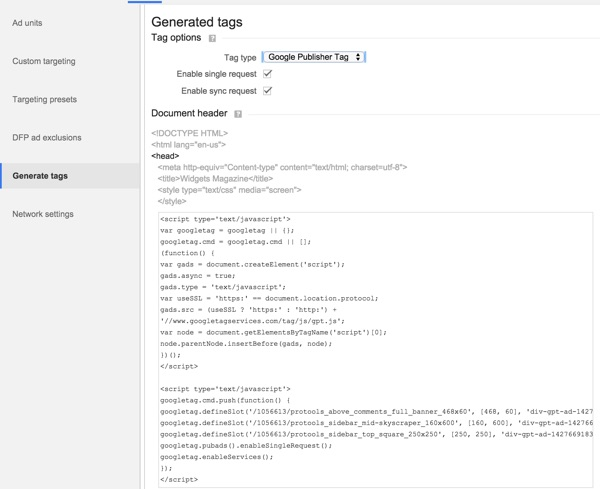Screen dimensions: 600x489
Task: Click the html lang="en-us" line
Action: coord(189,145)
